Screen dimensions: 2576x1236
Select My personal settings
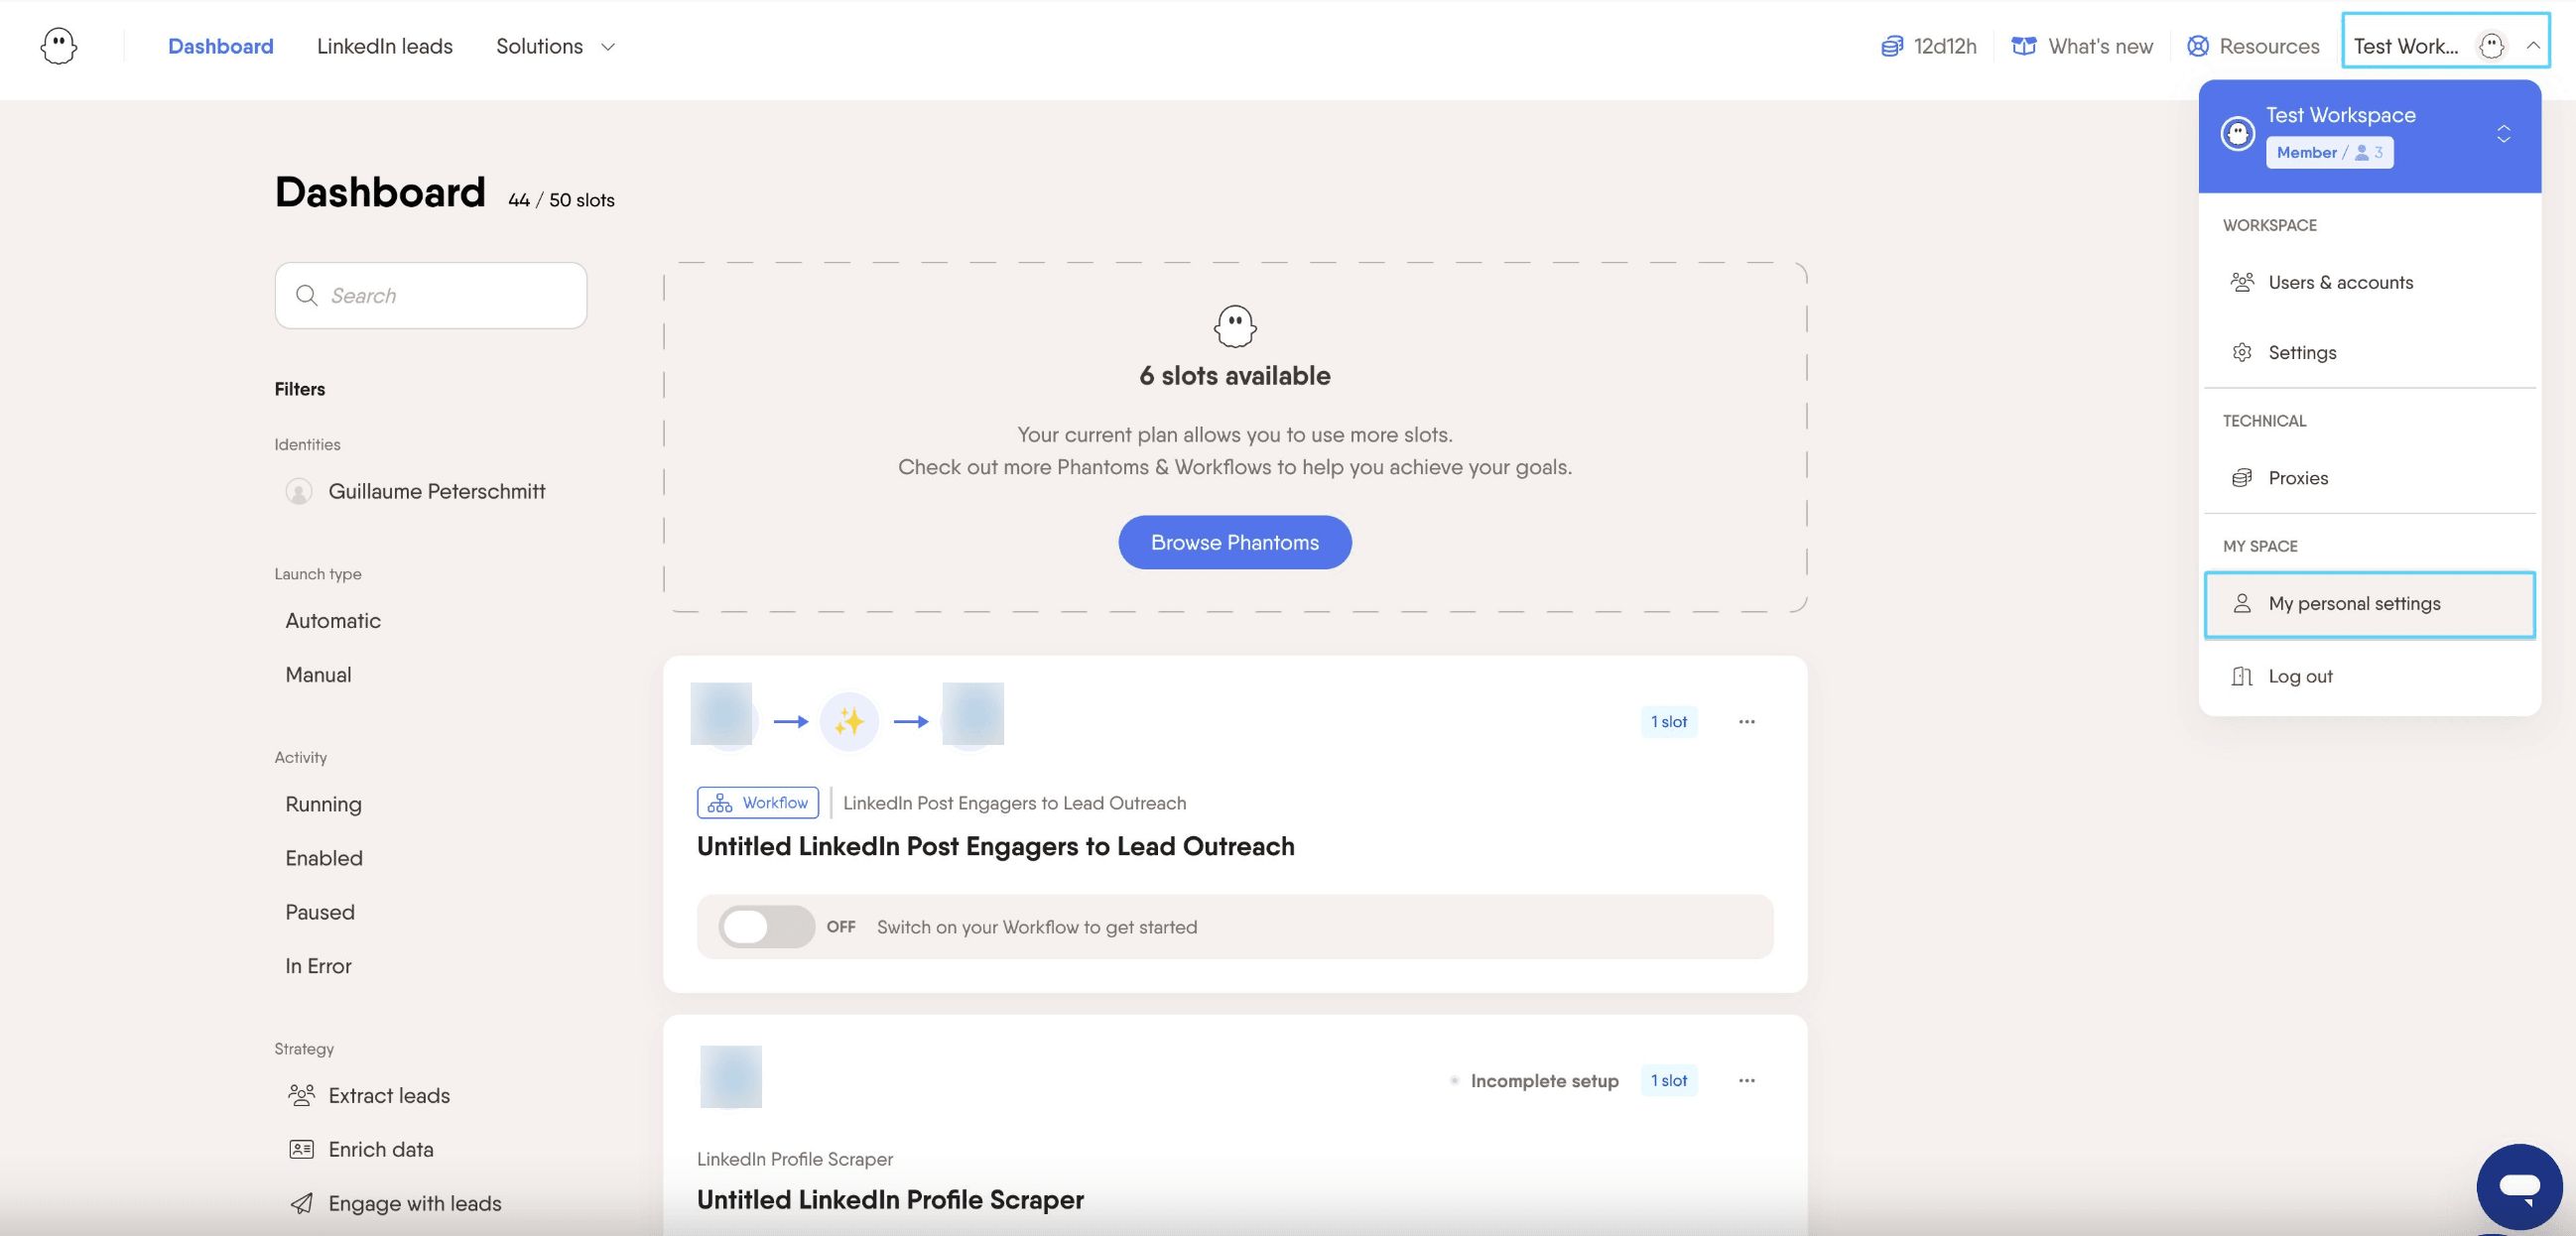2369,604
